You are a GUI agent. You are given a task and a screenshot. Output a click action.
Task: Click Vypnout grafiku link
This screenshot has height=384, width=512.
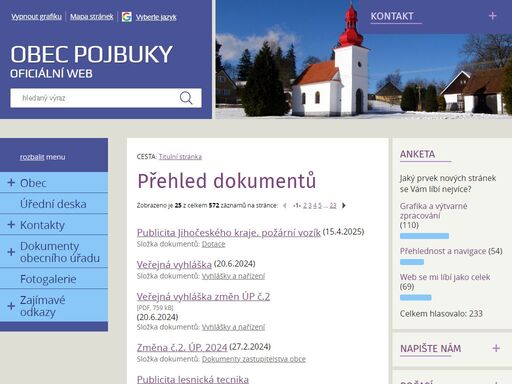(36, 17)
